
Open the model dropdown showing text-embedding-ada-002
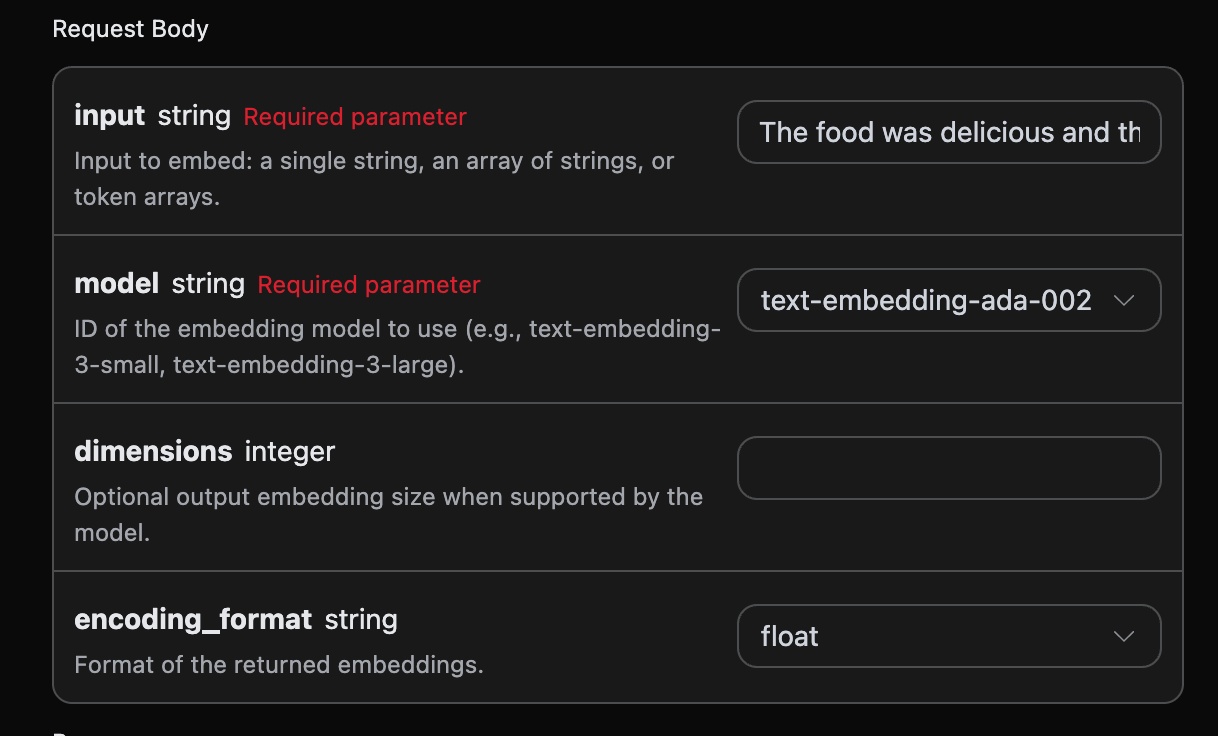926,300
